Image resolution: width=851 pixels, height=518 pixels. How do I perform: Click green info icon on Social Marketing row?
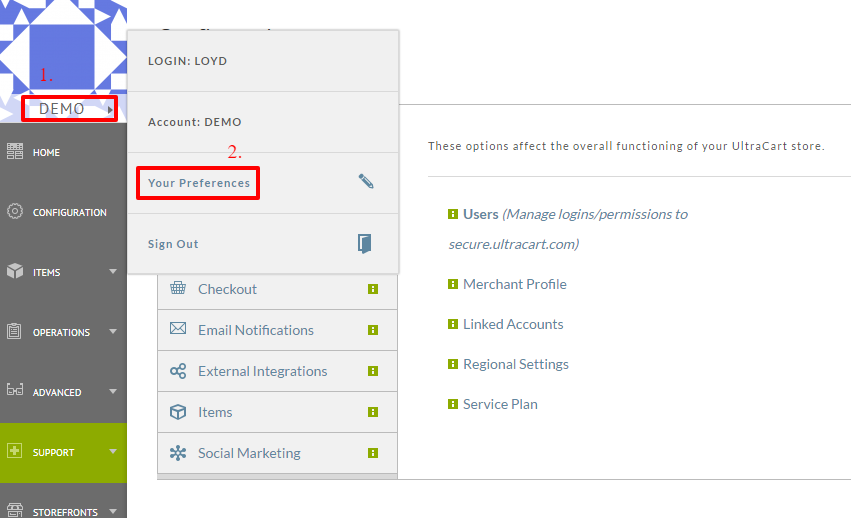click(x=373, y=453)
